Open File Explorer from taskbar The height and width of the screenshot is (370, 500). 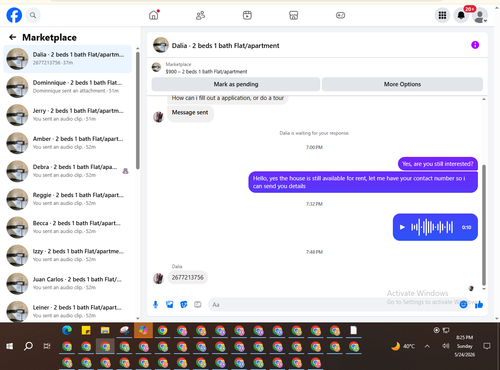(105, 330)
